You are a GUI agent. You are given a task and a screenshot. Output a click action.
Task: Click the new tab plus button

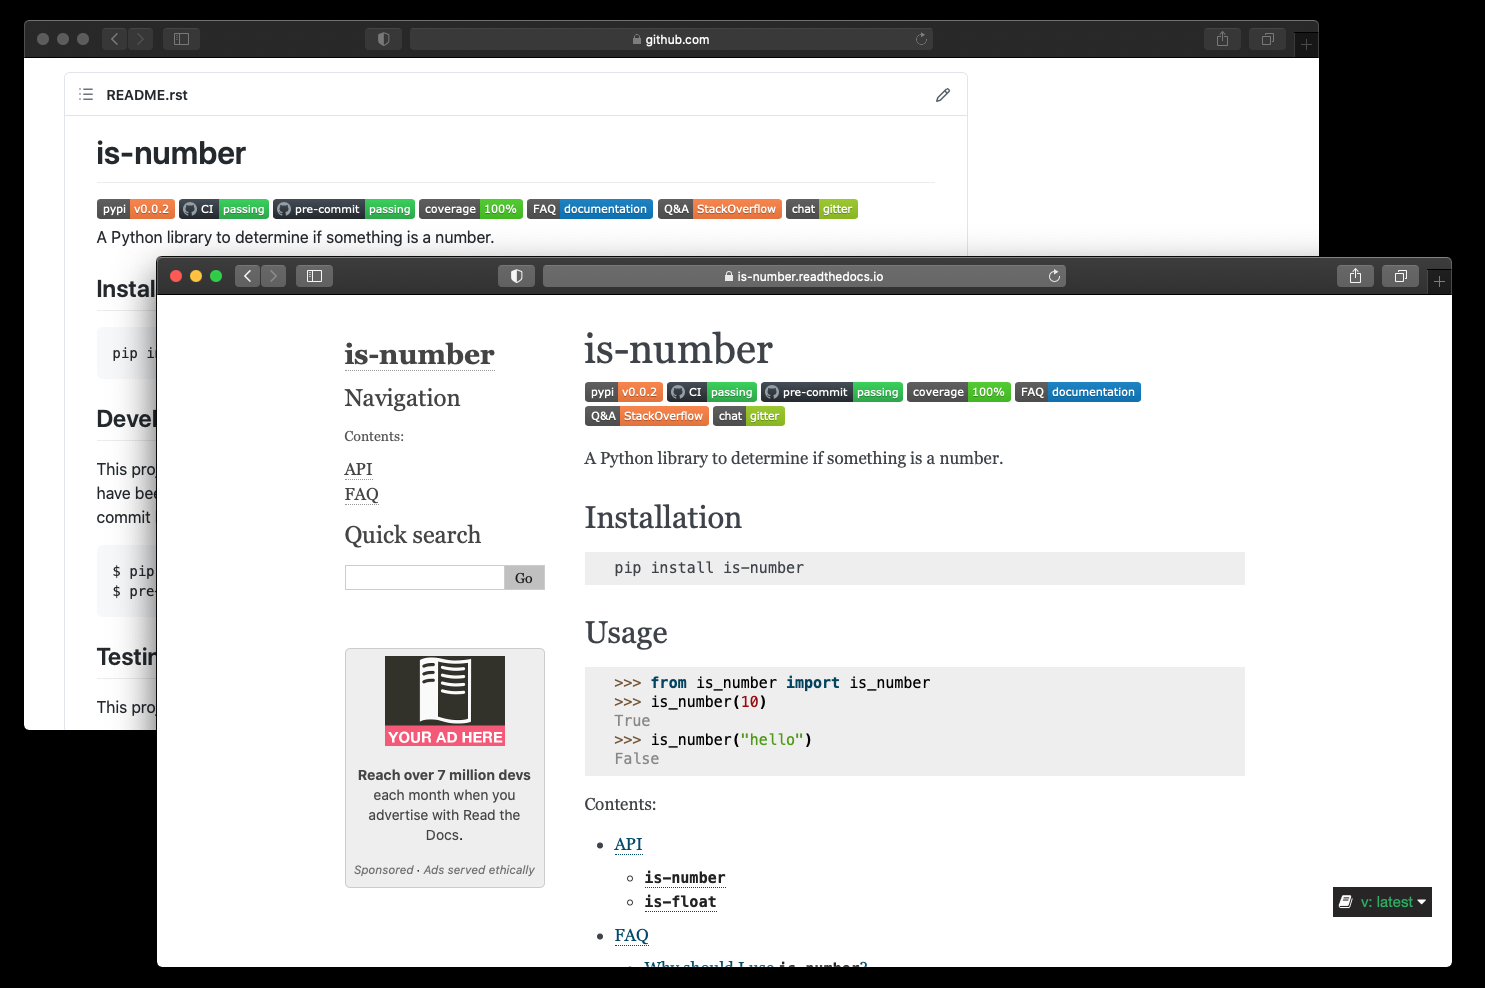pos(1440,279)
